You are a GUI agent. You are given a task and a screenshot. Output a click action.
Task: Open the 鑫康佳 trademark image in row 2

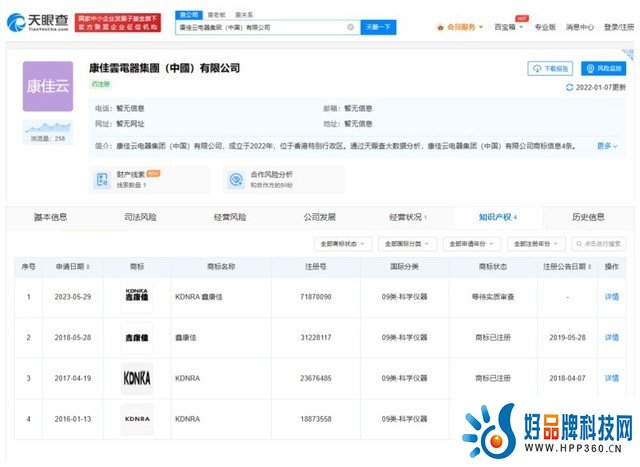pyautogui.click(x=137, y=338)
